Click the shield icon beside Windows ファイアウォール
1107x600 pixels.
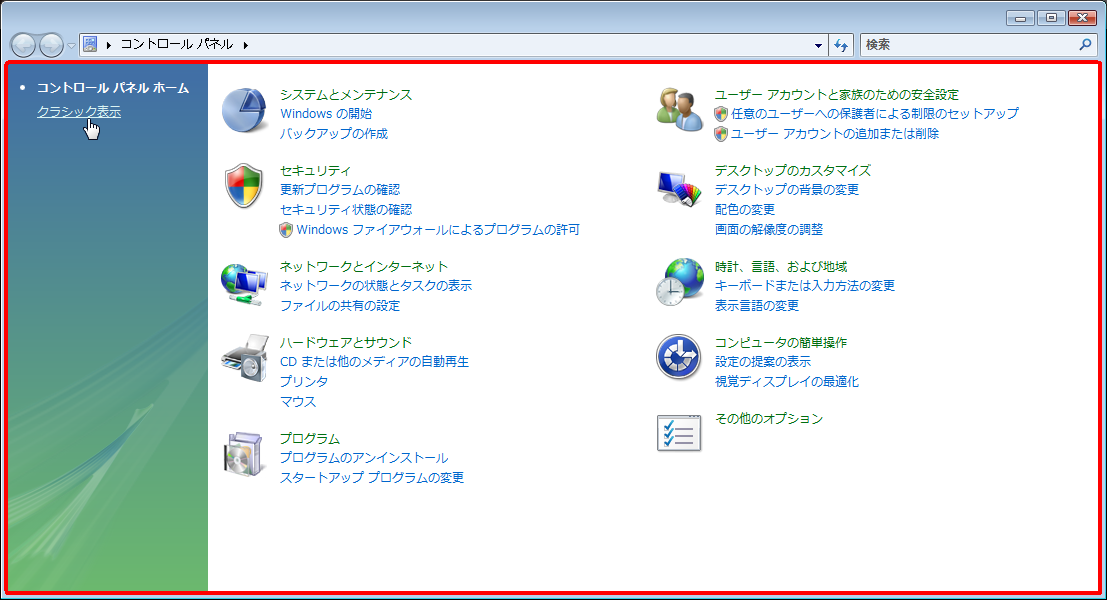click(286, 229)
